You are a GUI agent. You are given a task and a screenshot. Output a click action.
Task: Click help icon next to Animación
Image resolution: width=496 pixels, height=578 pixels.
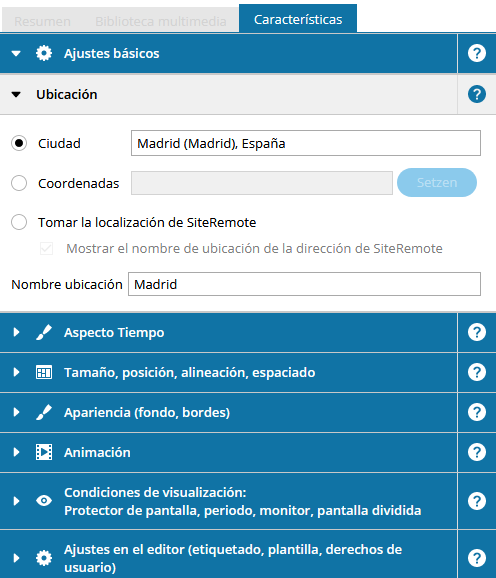(476, 452)
